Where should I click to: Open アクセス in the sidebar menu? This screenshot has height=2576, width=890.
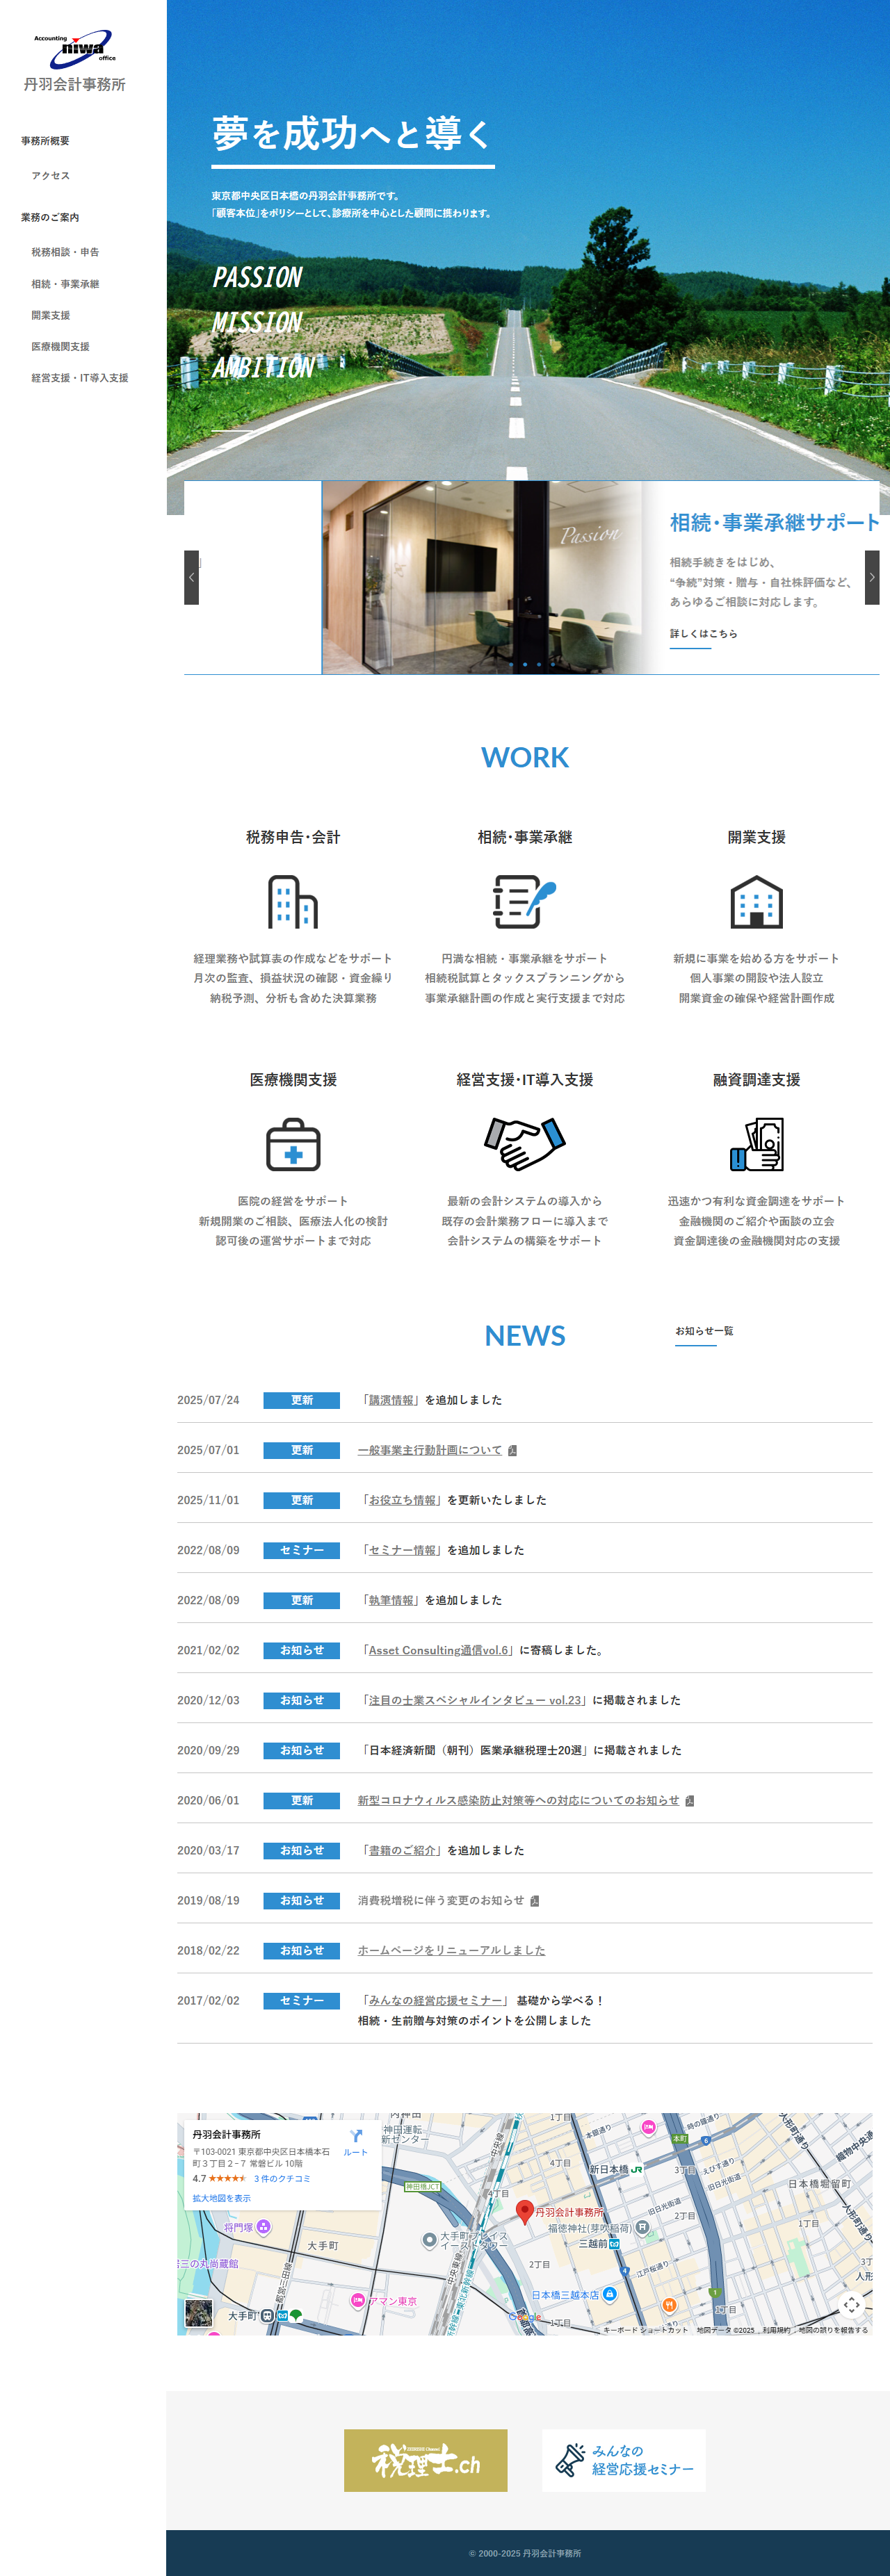50,176
